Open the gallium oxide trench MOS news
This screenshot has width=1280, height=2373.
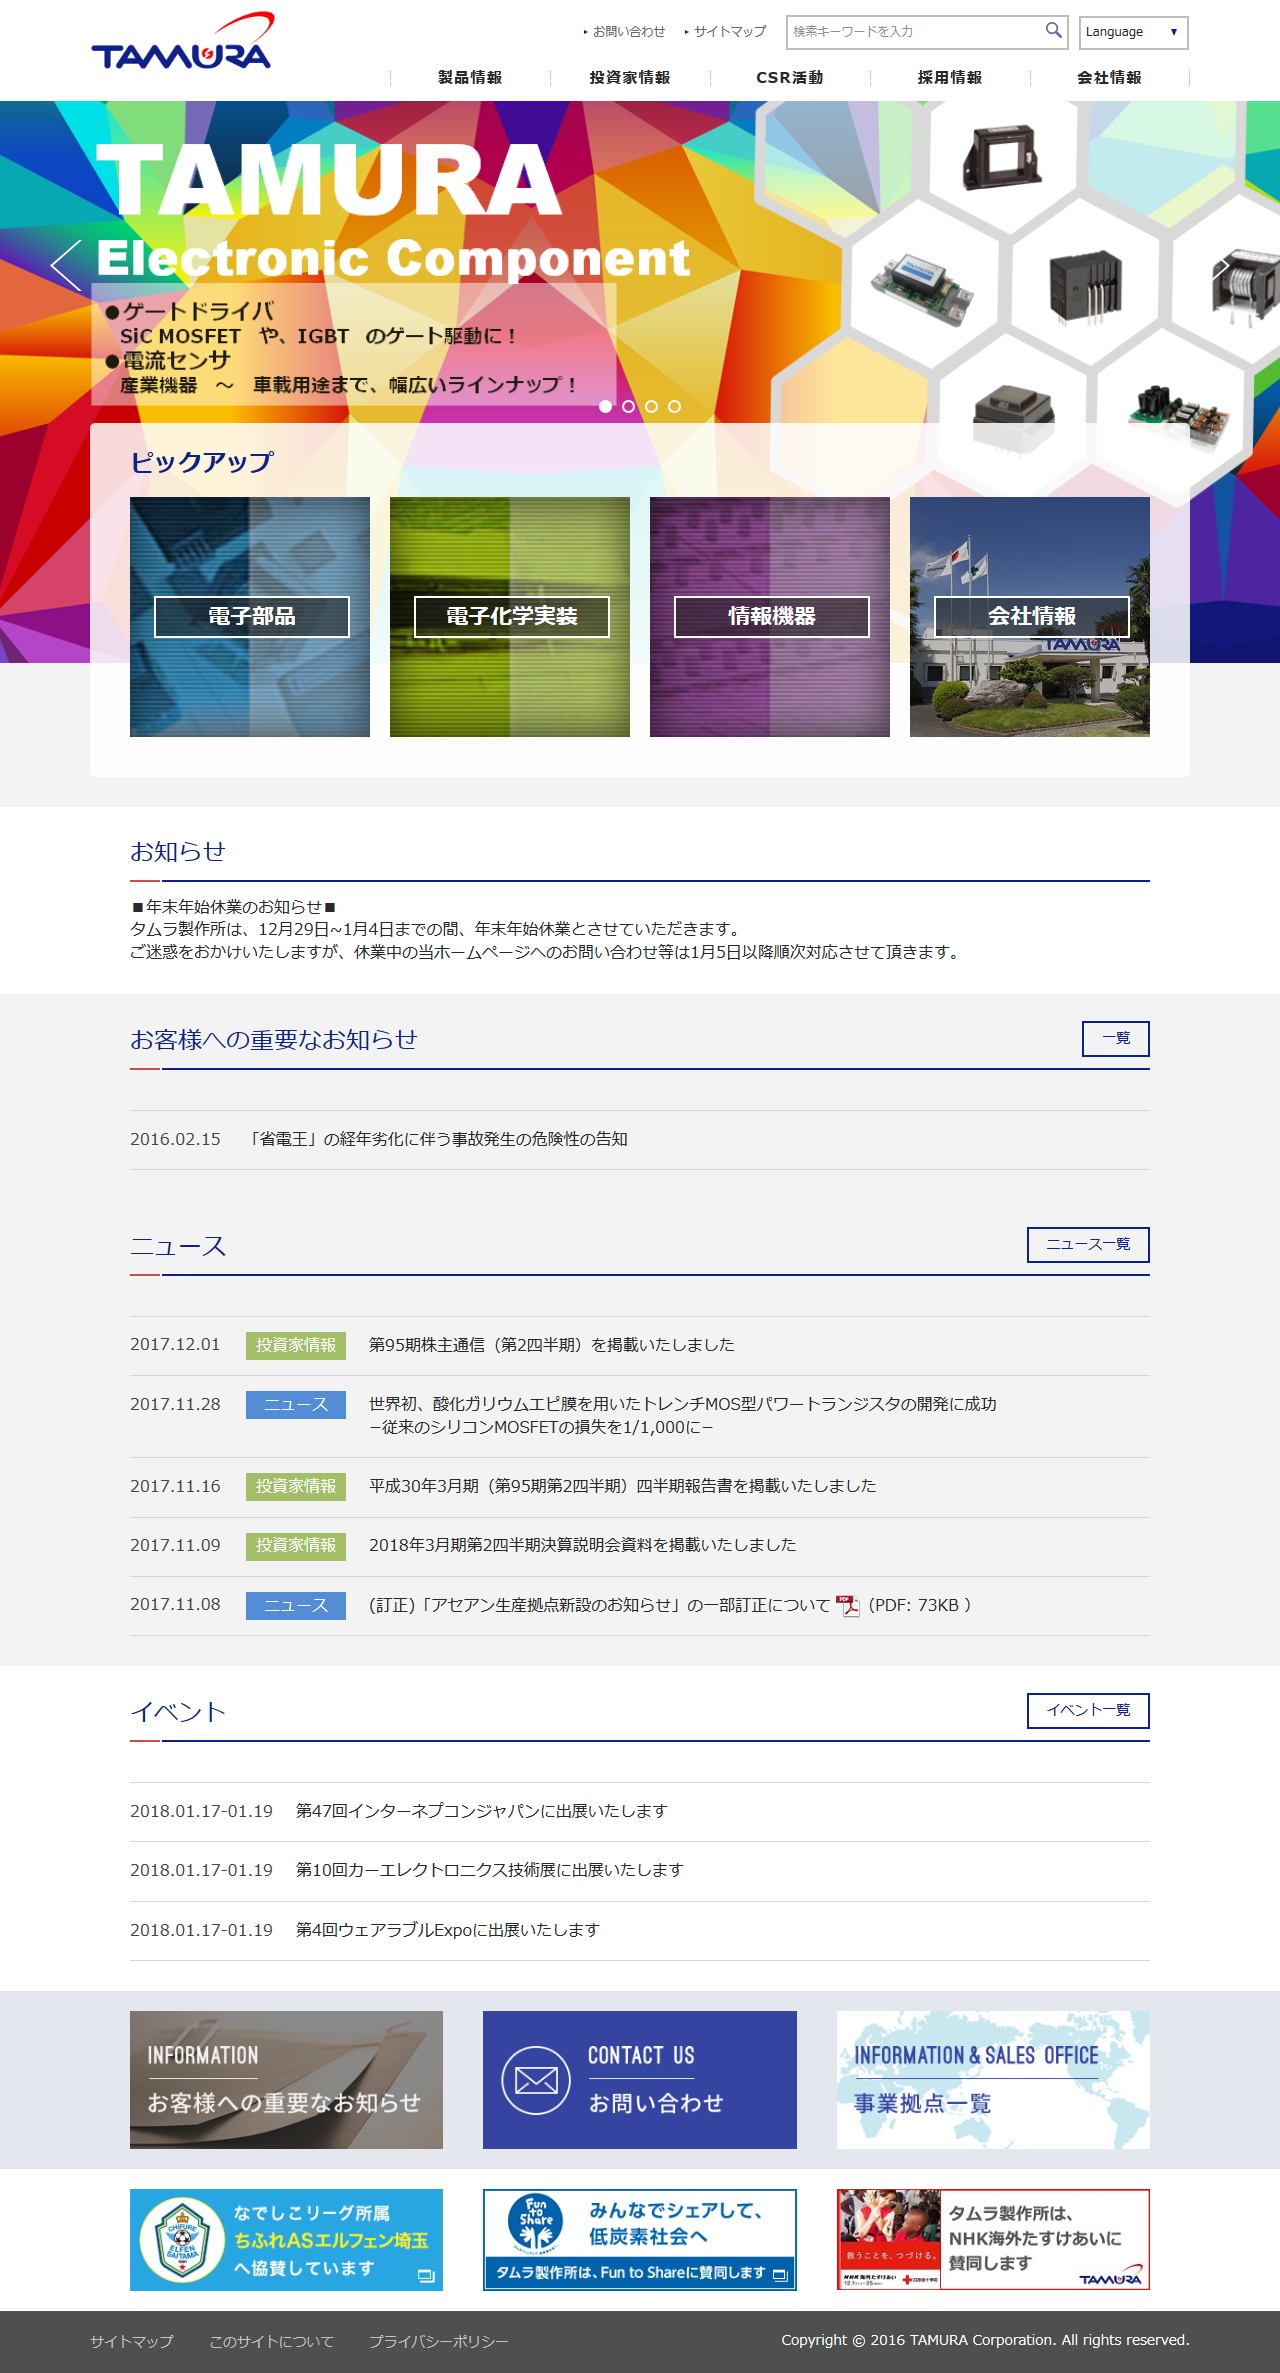point(683,1415)
